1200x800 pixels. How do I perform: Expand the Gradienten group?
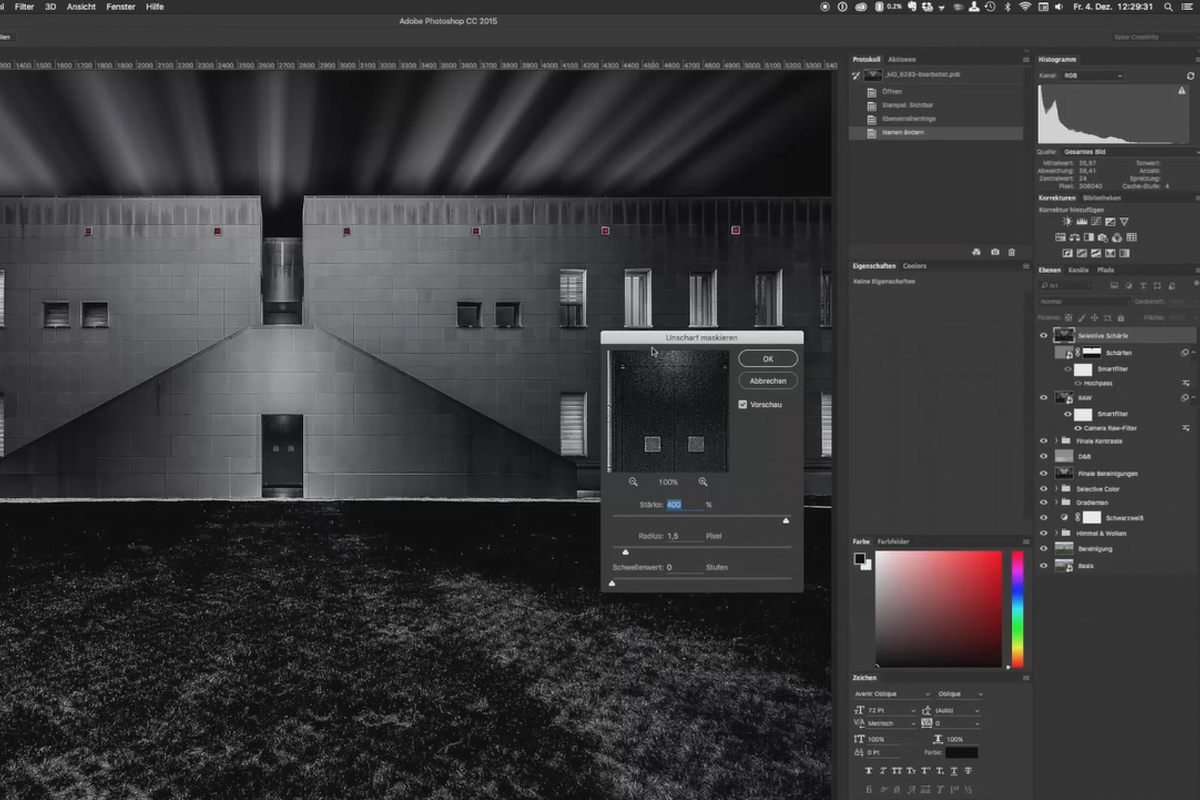1056,502
